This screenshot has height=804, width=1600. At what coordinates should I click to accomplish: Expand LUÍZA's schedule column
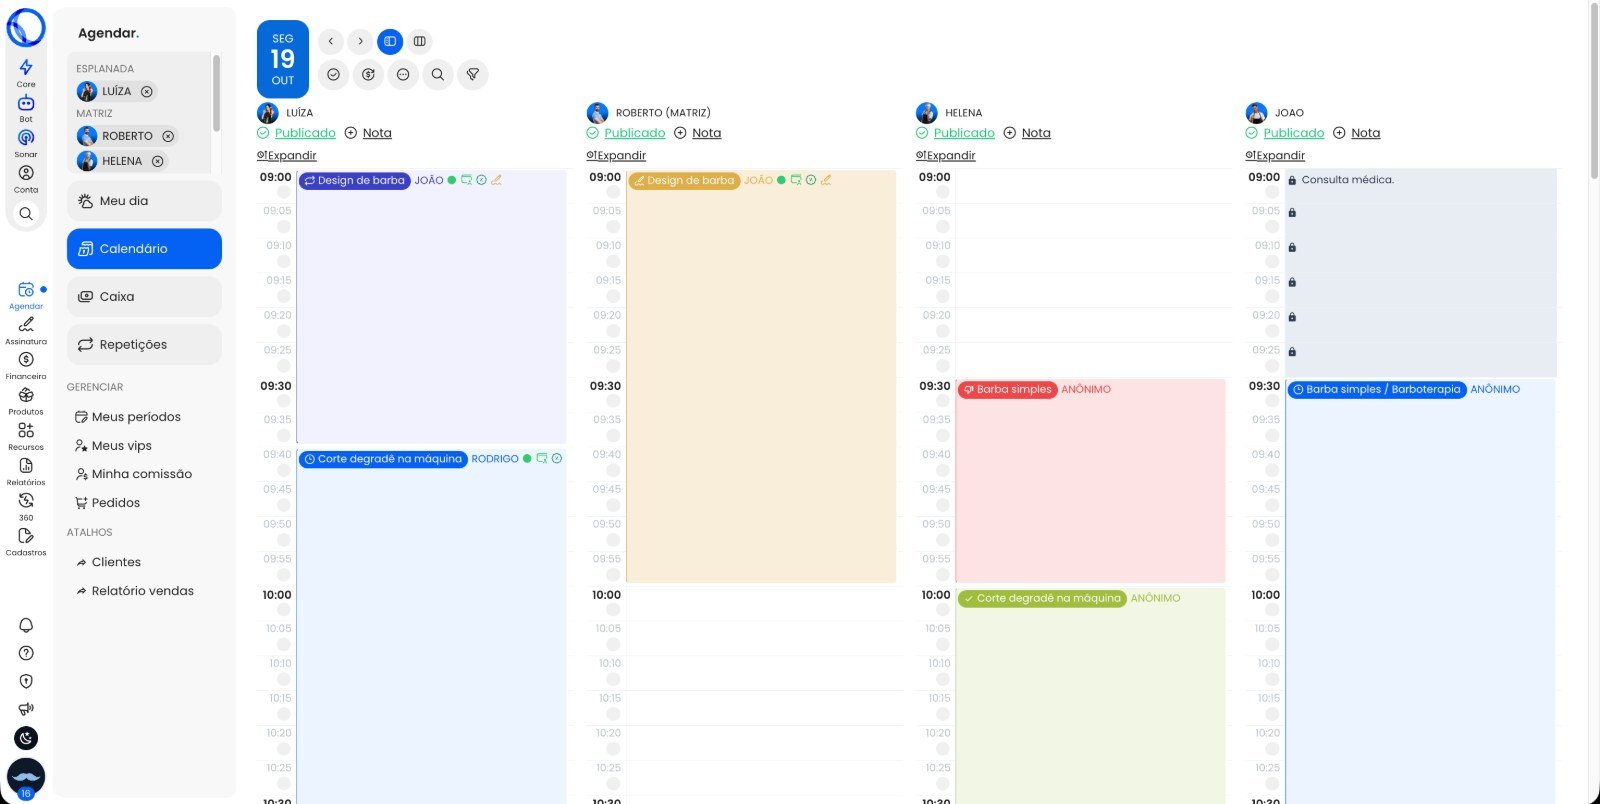(x=287, y=155)
